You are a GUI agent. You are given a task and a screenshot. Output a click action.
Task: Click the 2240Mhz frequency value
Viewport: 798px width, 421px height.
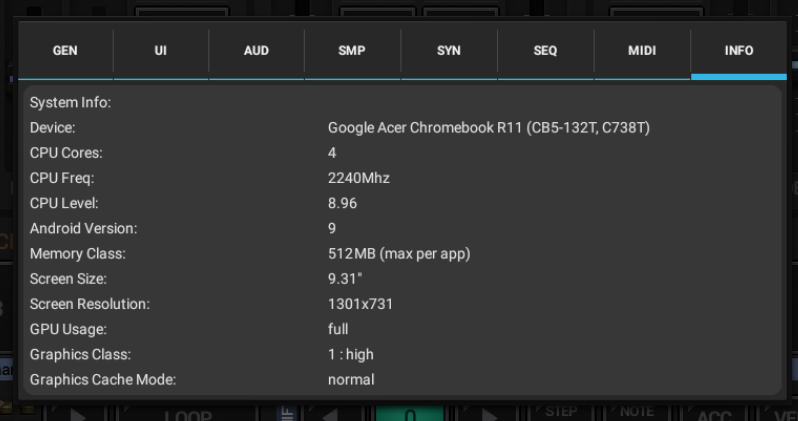[359, 178]
